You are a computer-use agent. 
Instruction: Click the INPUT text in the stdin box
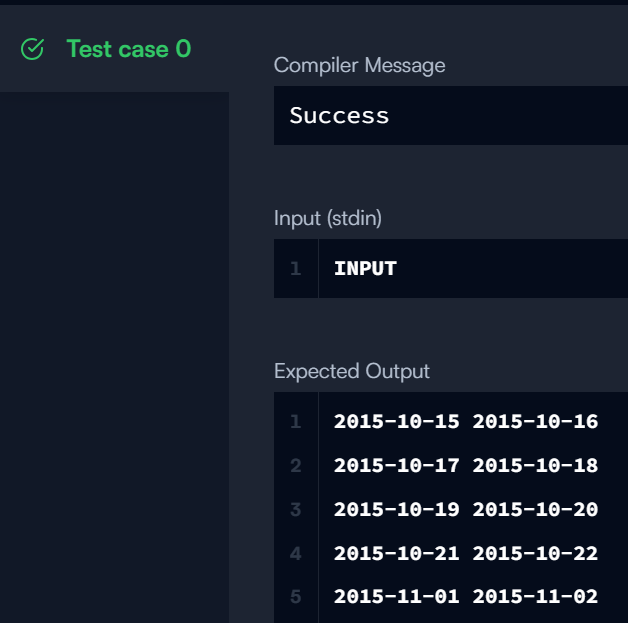click(x=365, y=268)
